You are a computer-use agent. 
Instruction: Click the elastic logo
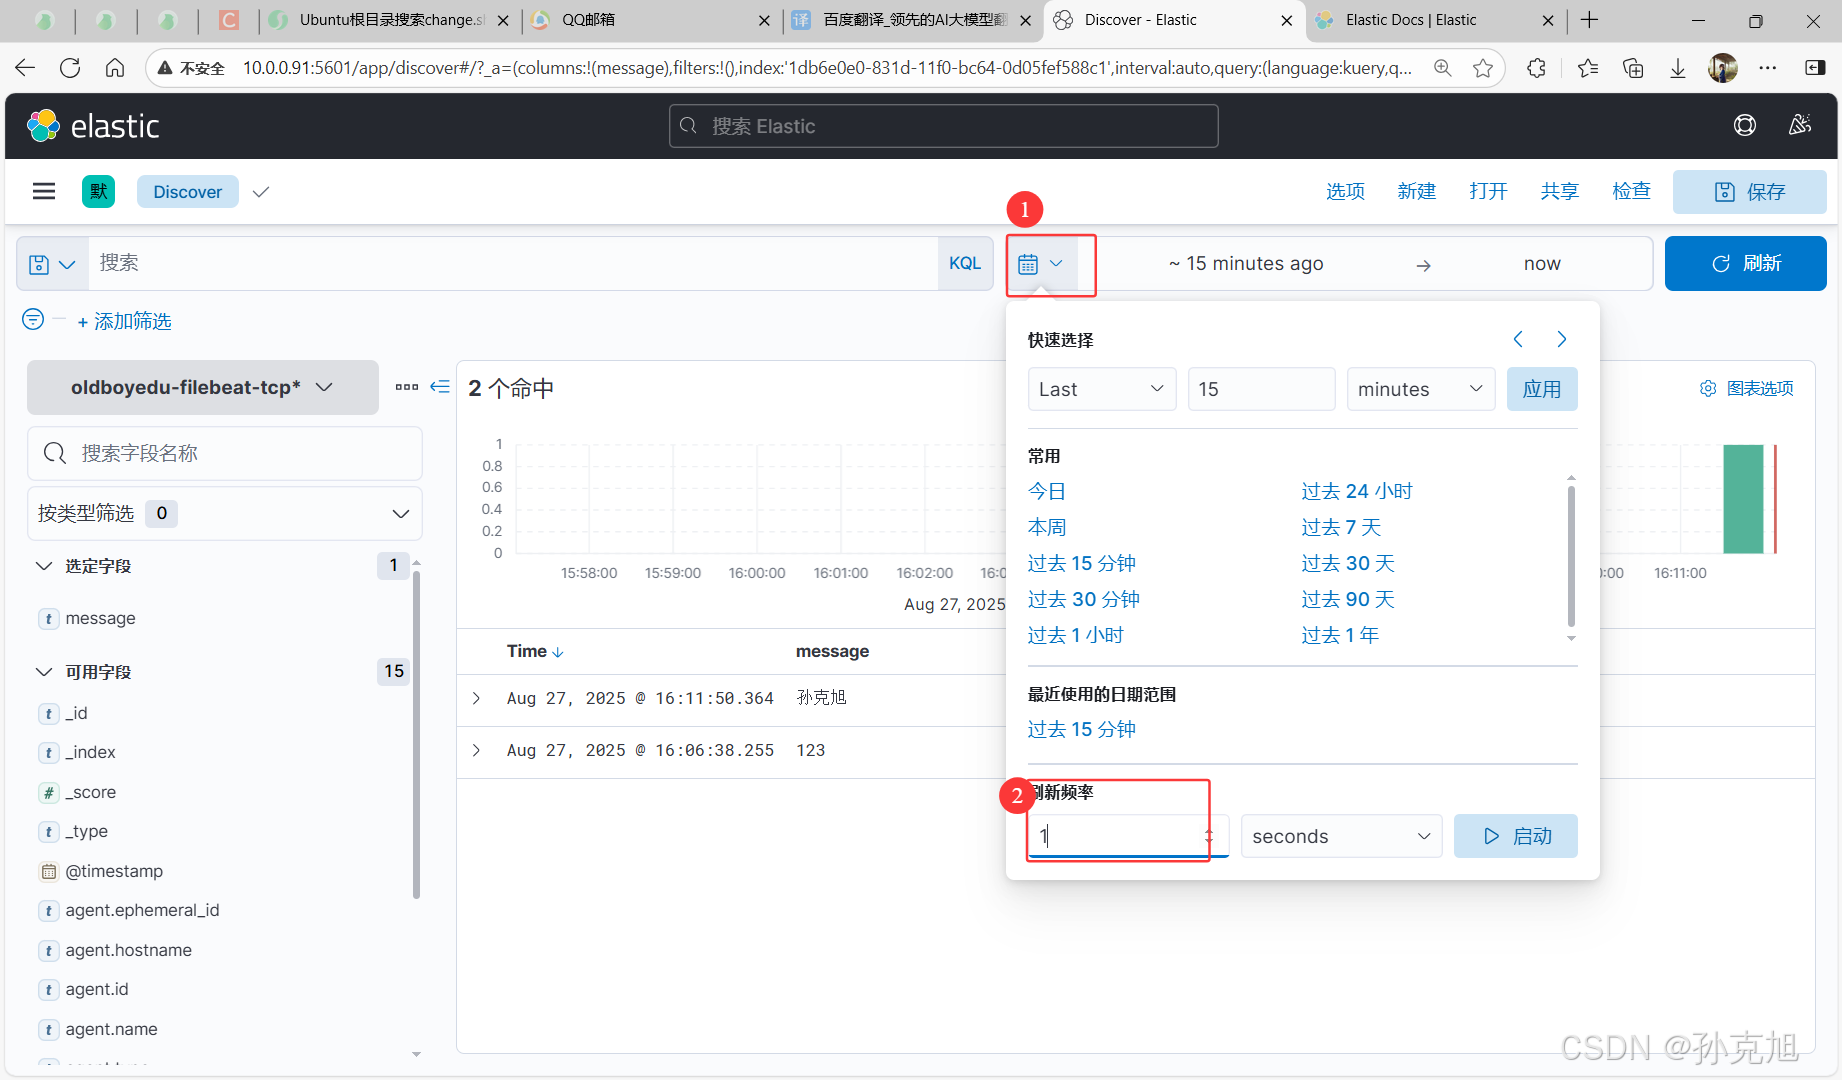[93, 126]
